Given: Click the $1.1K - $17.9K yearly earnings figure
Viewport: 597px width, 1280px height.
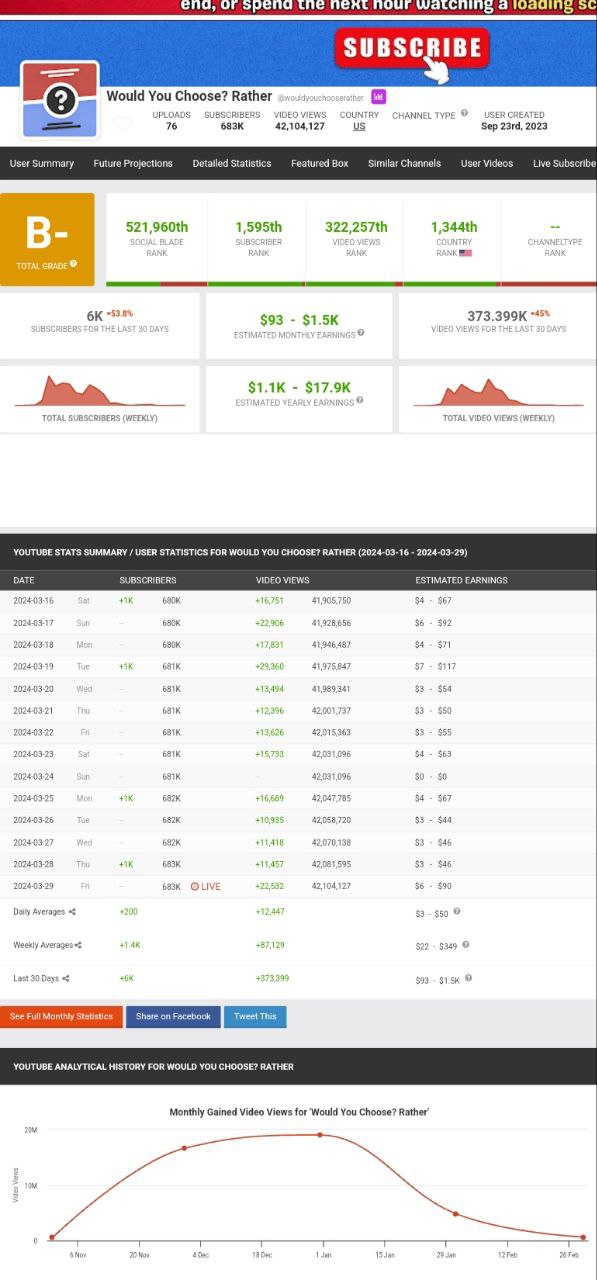Looking at the screenshot, I should 299,387.
